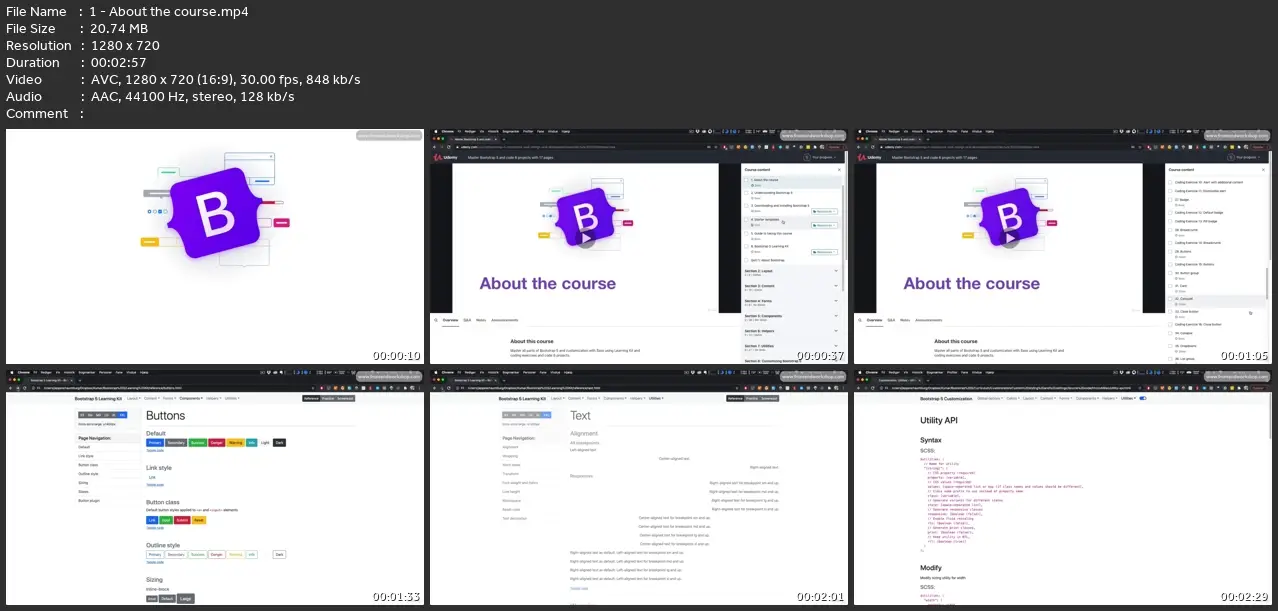Expand Section 6: Helpers
The width and height of the screenshot is (1278, 611).
pyautogui.click(x=792, y=333)
